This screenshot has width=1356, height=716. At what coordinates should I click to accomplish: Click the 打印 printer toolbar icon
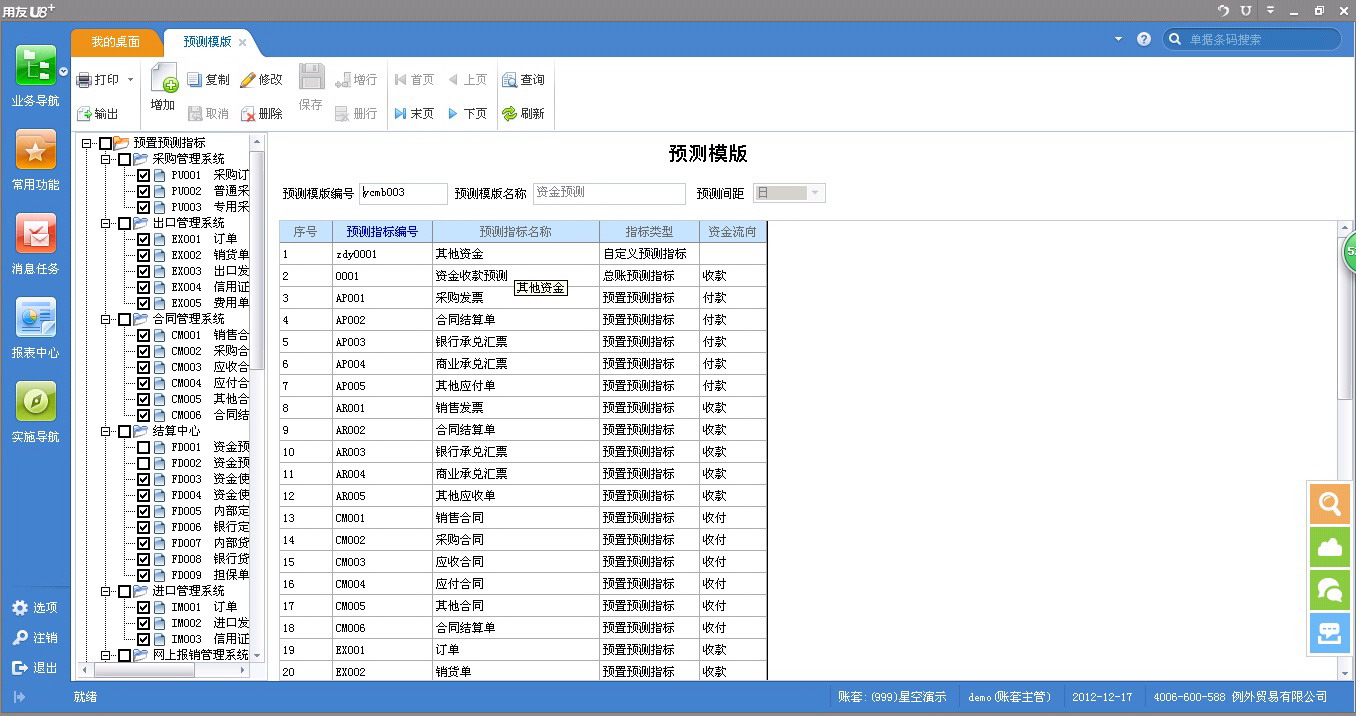(85, 80)
